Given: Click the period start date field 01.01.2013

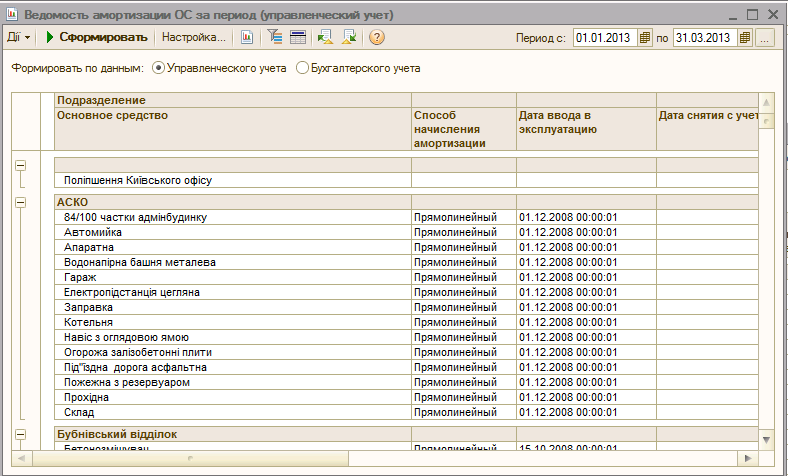Looking at the screenshot, I should click(x=605, y=38).
